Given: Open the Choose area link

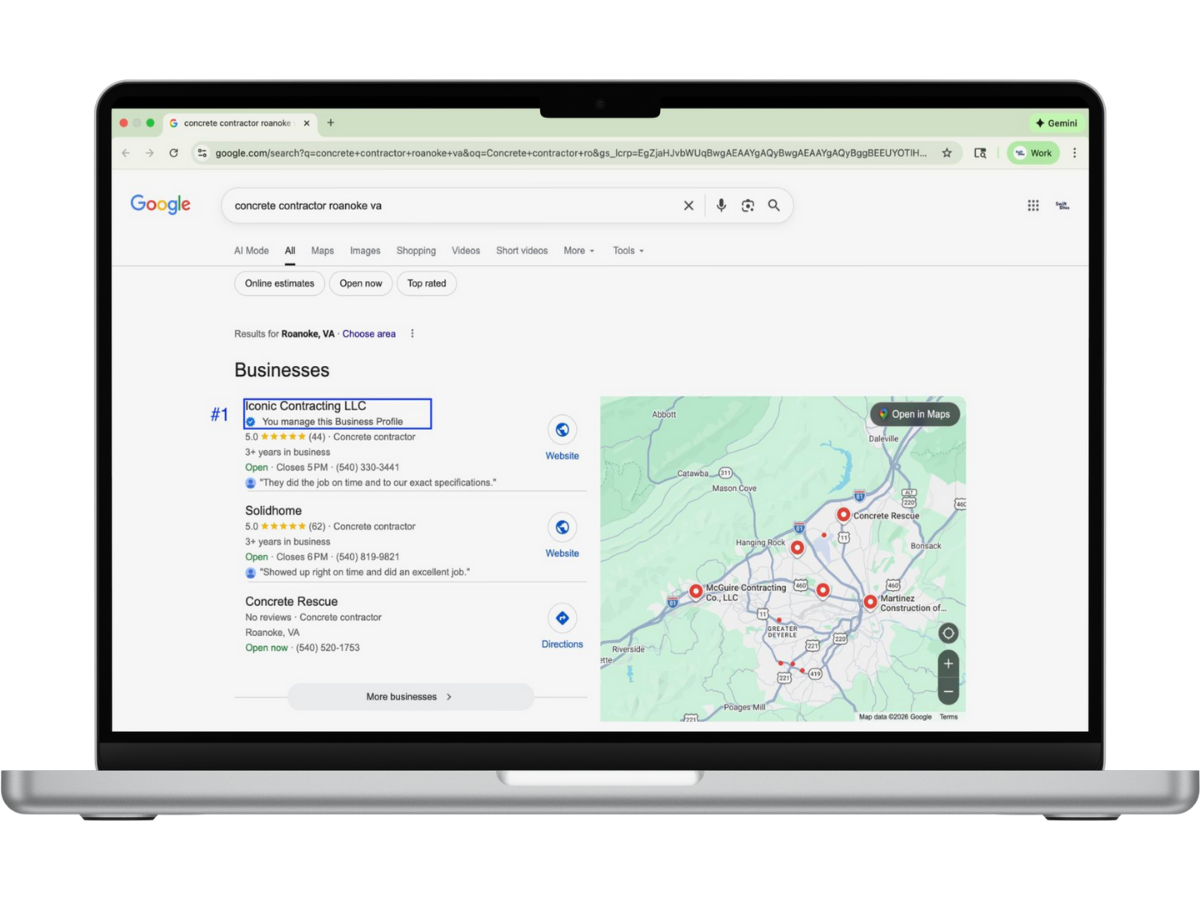Looking at the screenshot, I should (368, 333).
